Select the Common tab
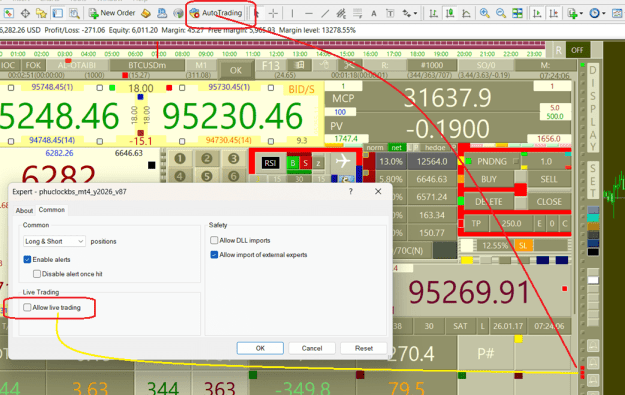 click(52, 210)
